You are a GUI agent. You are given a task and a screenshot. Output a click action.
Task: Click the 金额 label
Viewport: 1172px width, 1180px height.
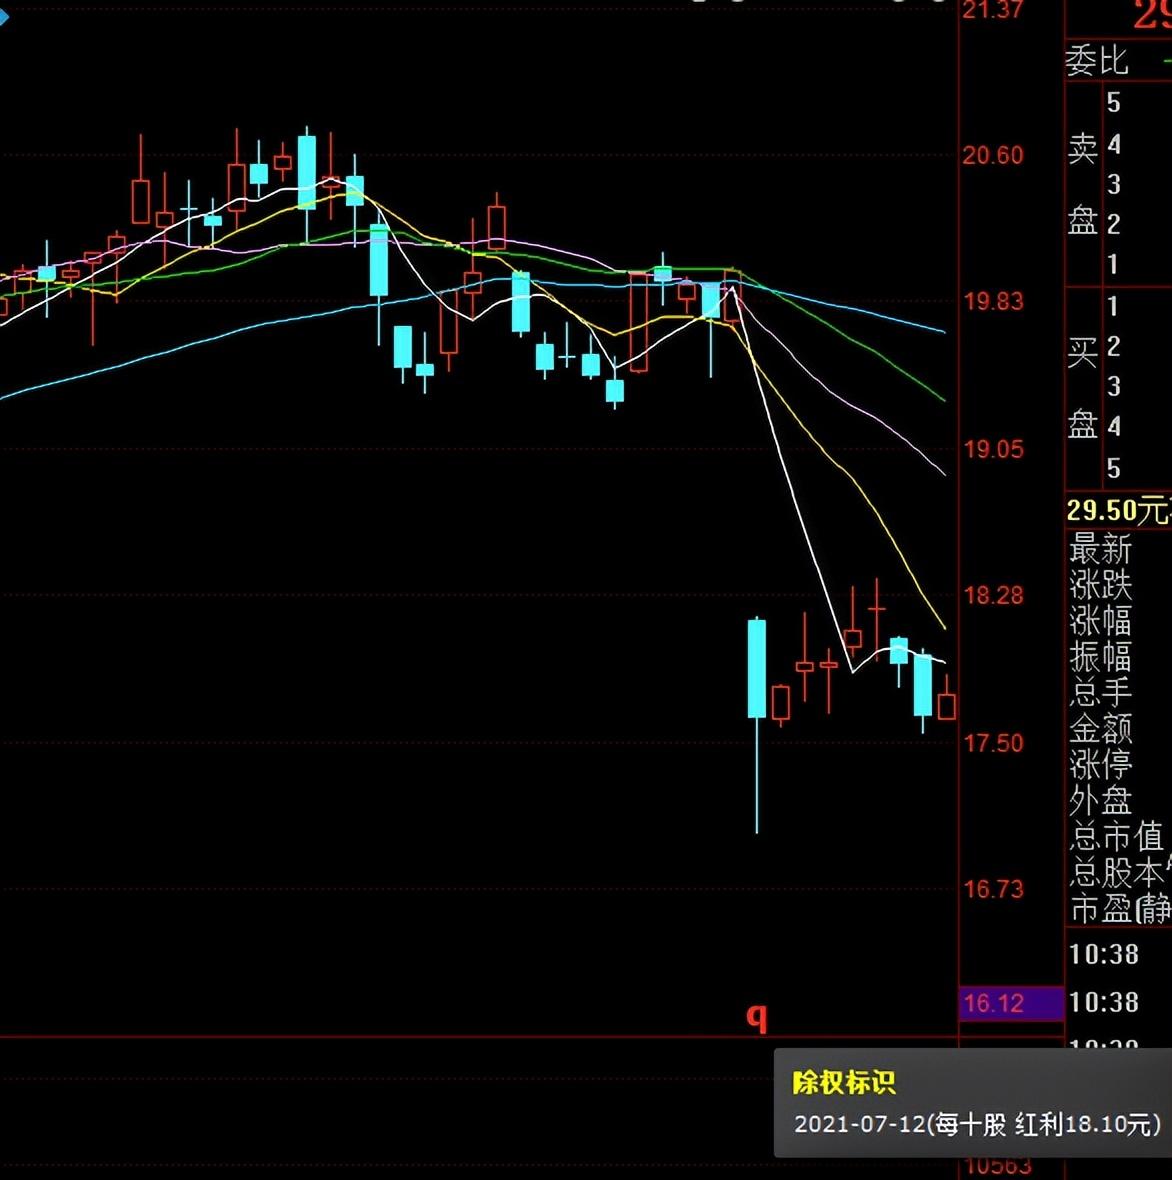(1100, 728)
